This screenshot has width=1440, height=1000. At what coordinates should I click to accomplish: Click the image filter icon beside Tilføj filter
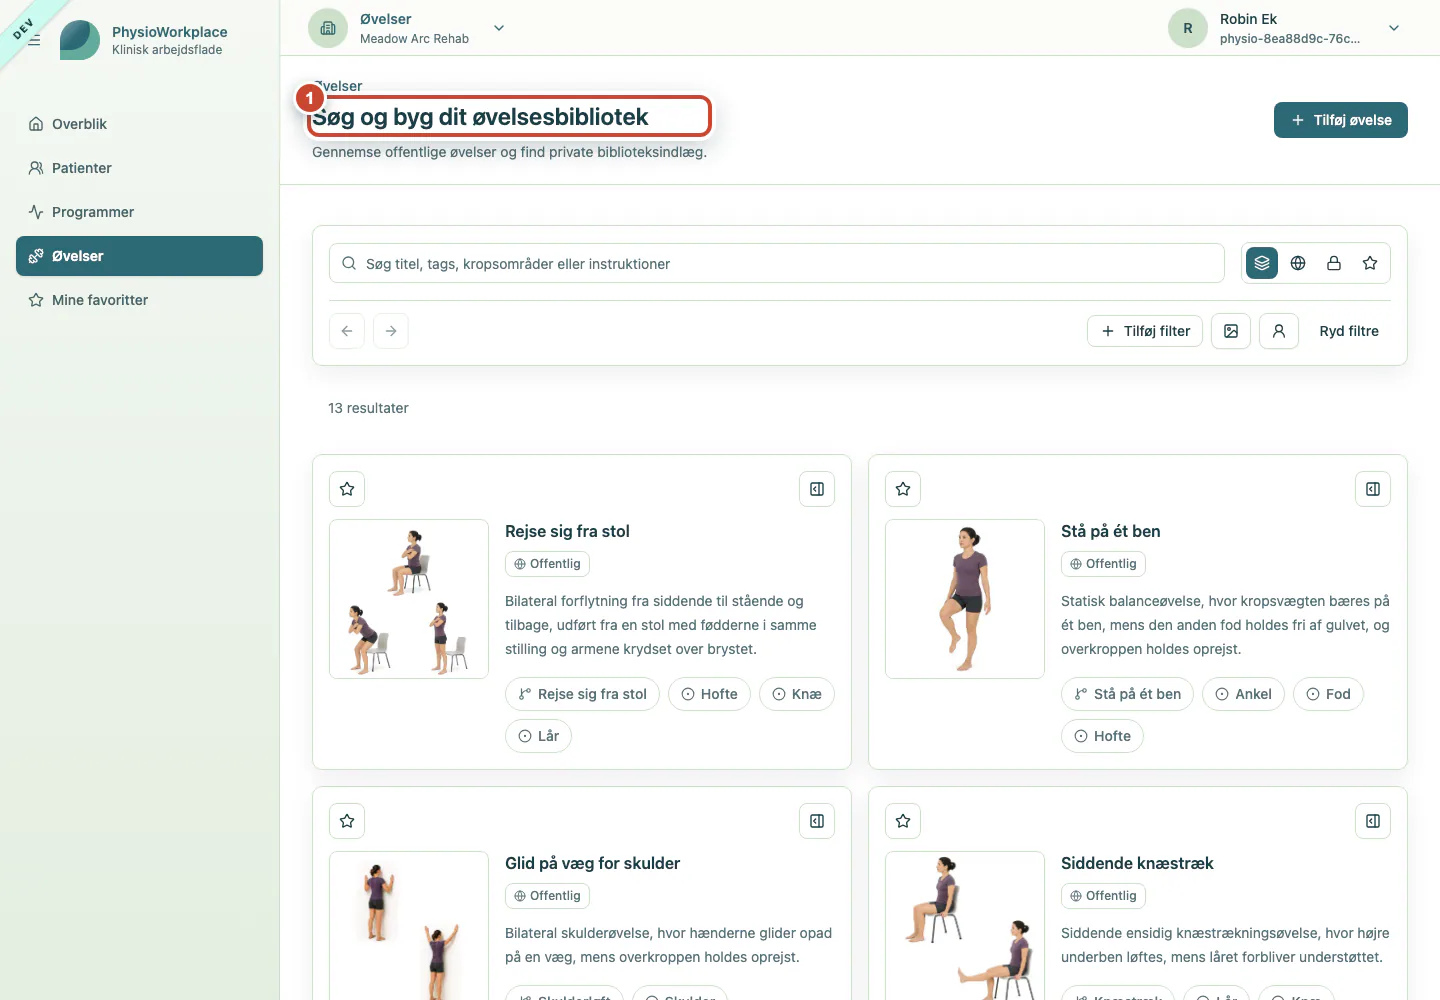point(1231,331)
